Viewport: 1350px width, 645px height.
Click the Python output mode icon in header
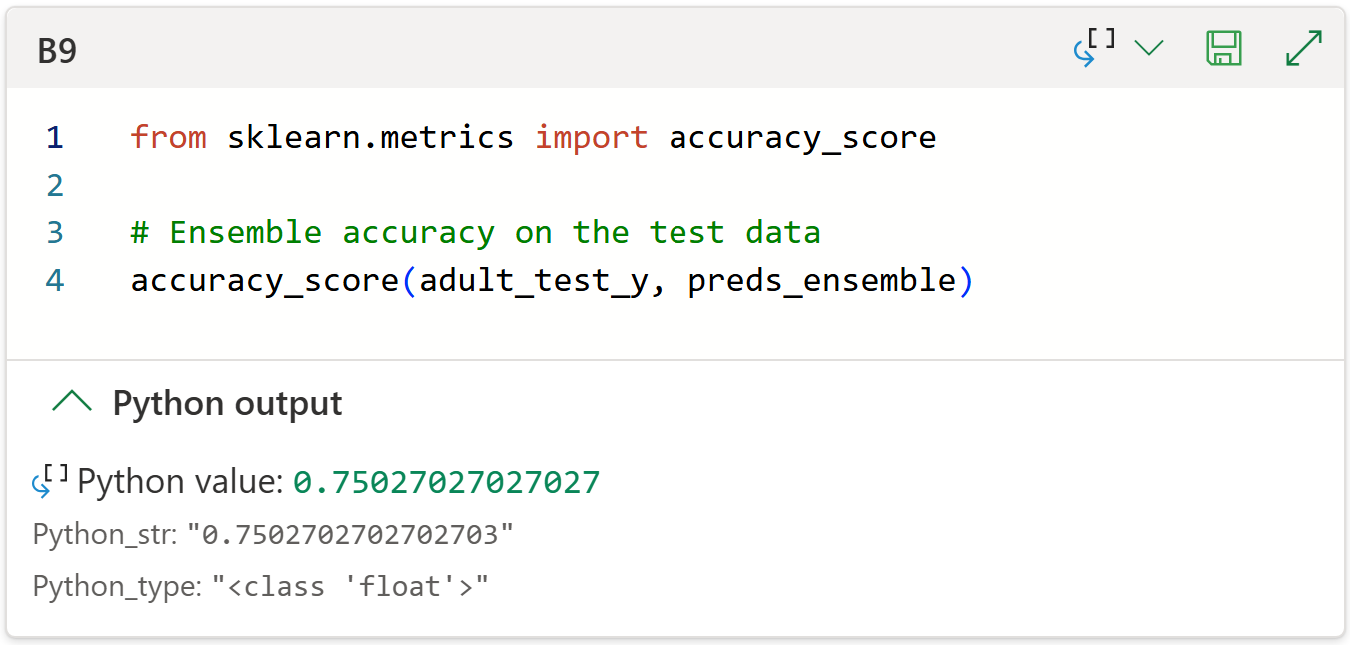click(1094, 47)
